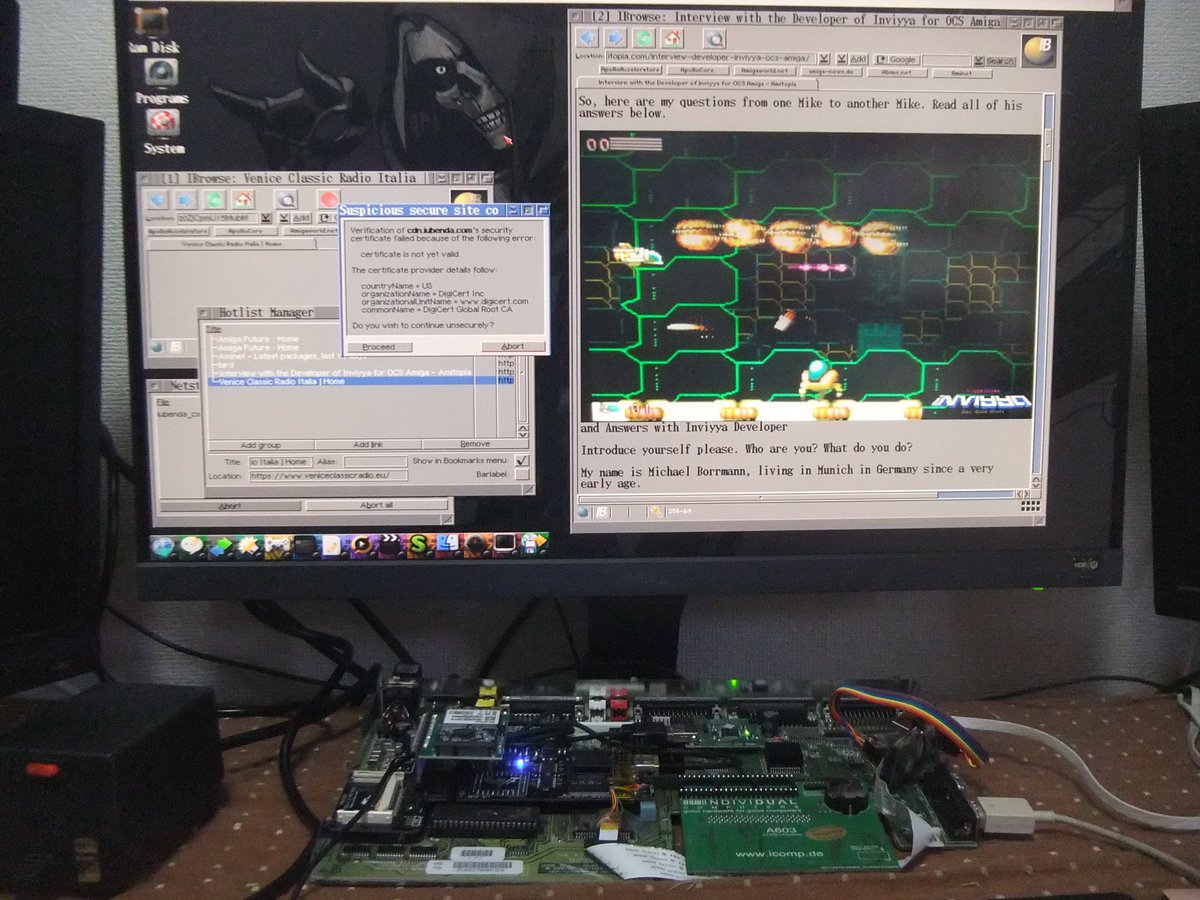
Task: Click Add link in Hotlist Manager
Action: [368, 445]
